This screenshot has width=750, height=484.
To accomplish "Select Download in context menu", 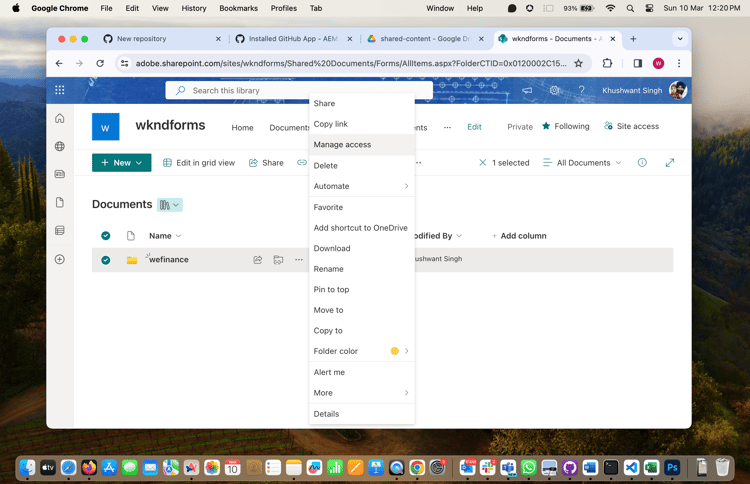I will (362, 248).
